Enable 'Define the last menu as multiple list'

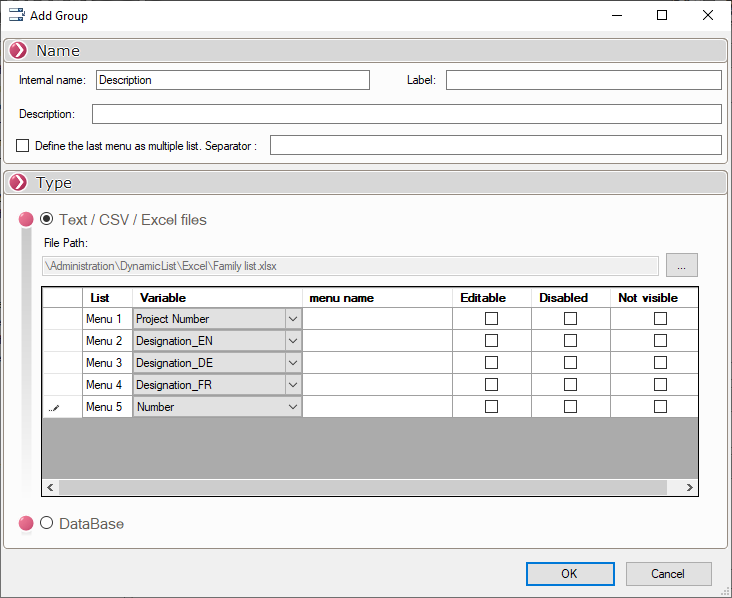[x=23, y=146]
